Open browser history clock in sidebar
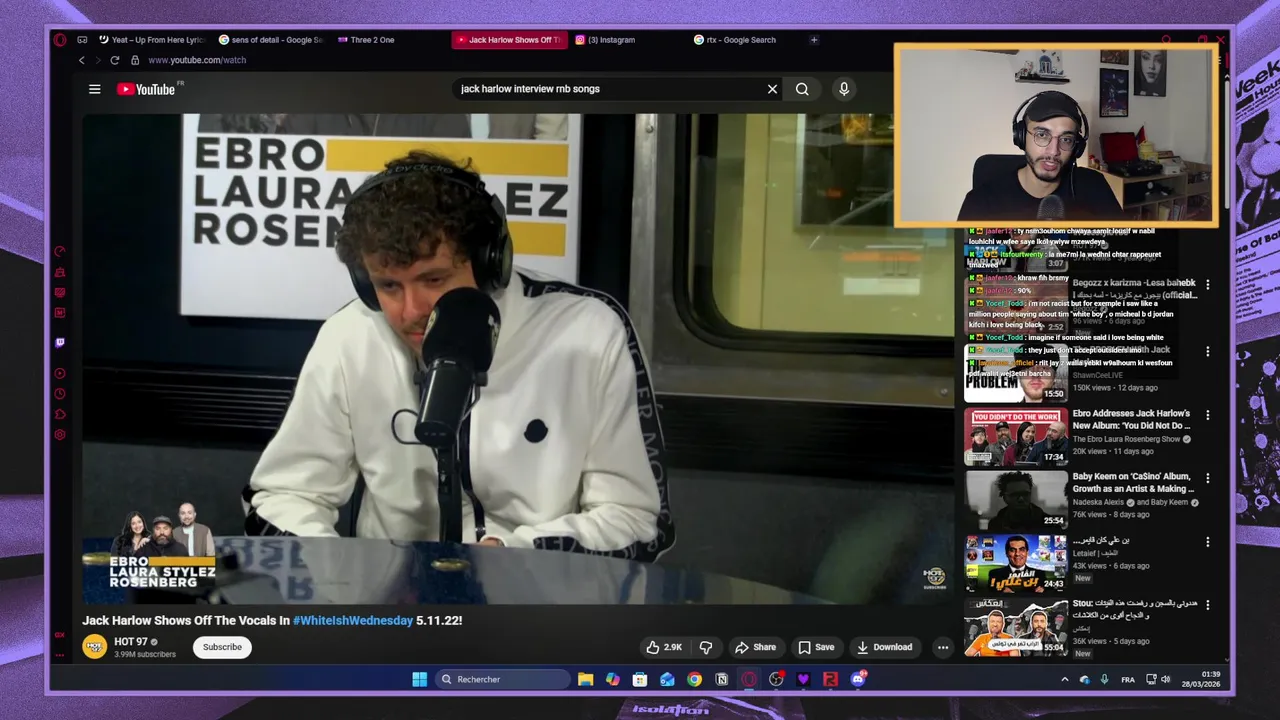The image size is (1280, 720). (x=60, y=394)
